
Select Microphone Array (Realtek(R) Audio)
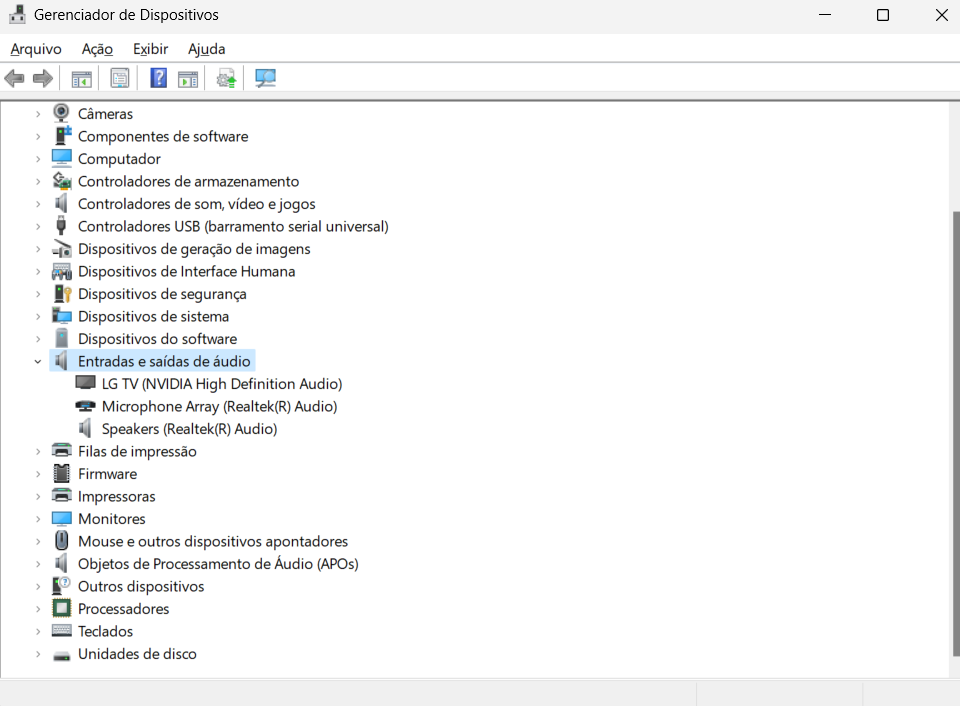pyautogui.click(x=219, y=407)
